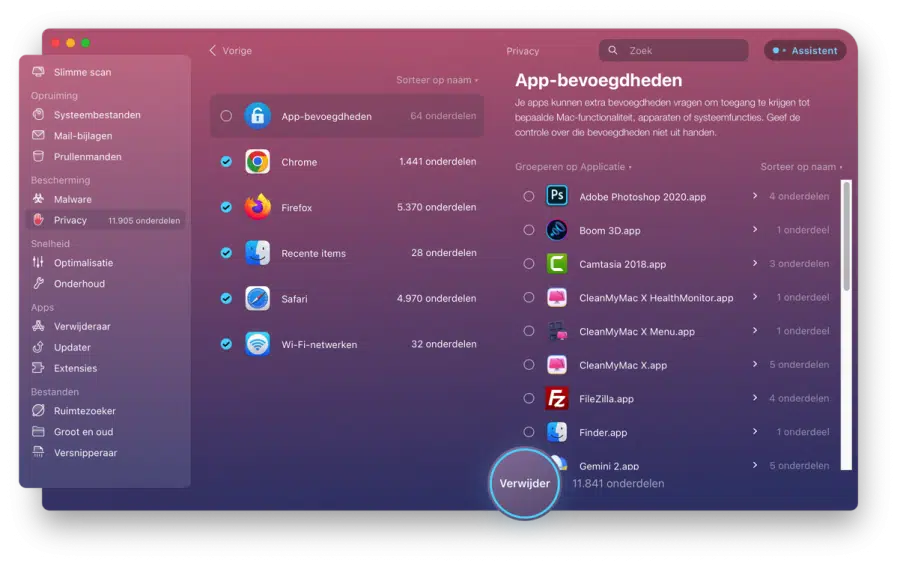Uncheck the Firefox checkbox
The image size is (900, 566).
tap(226, 207)
